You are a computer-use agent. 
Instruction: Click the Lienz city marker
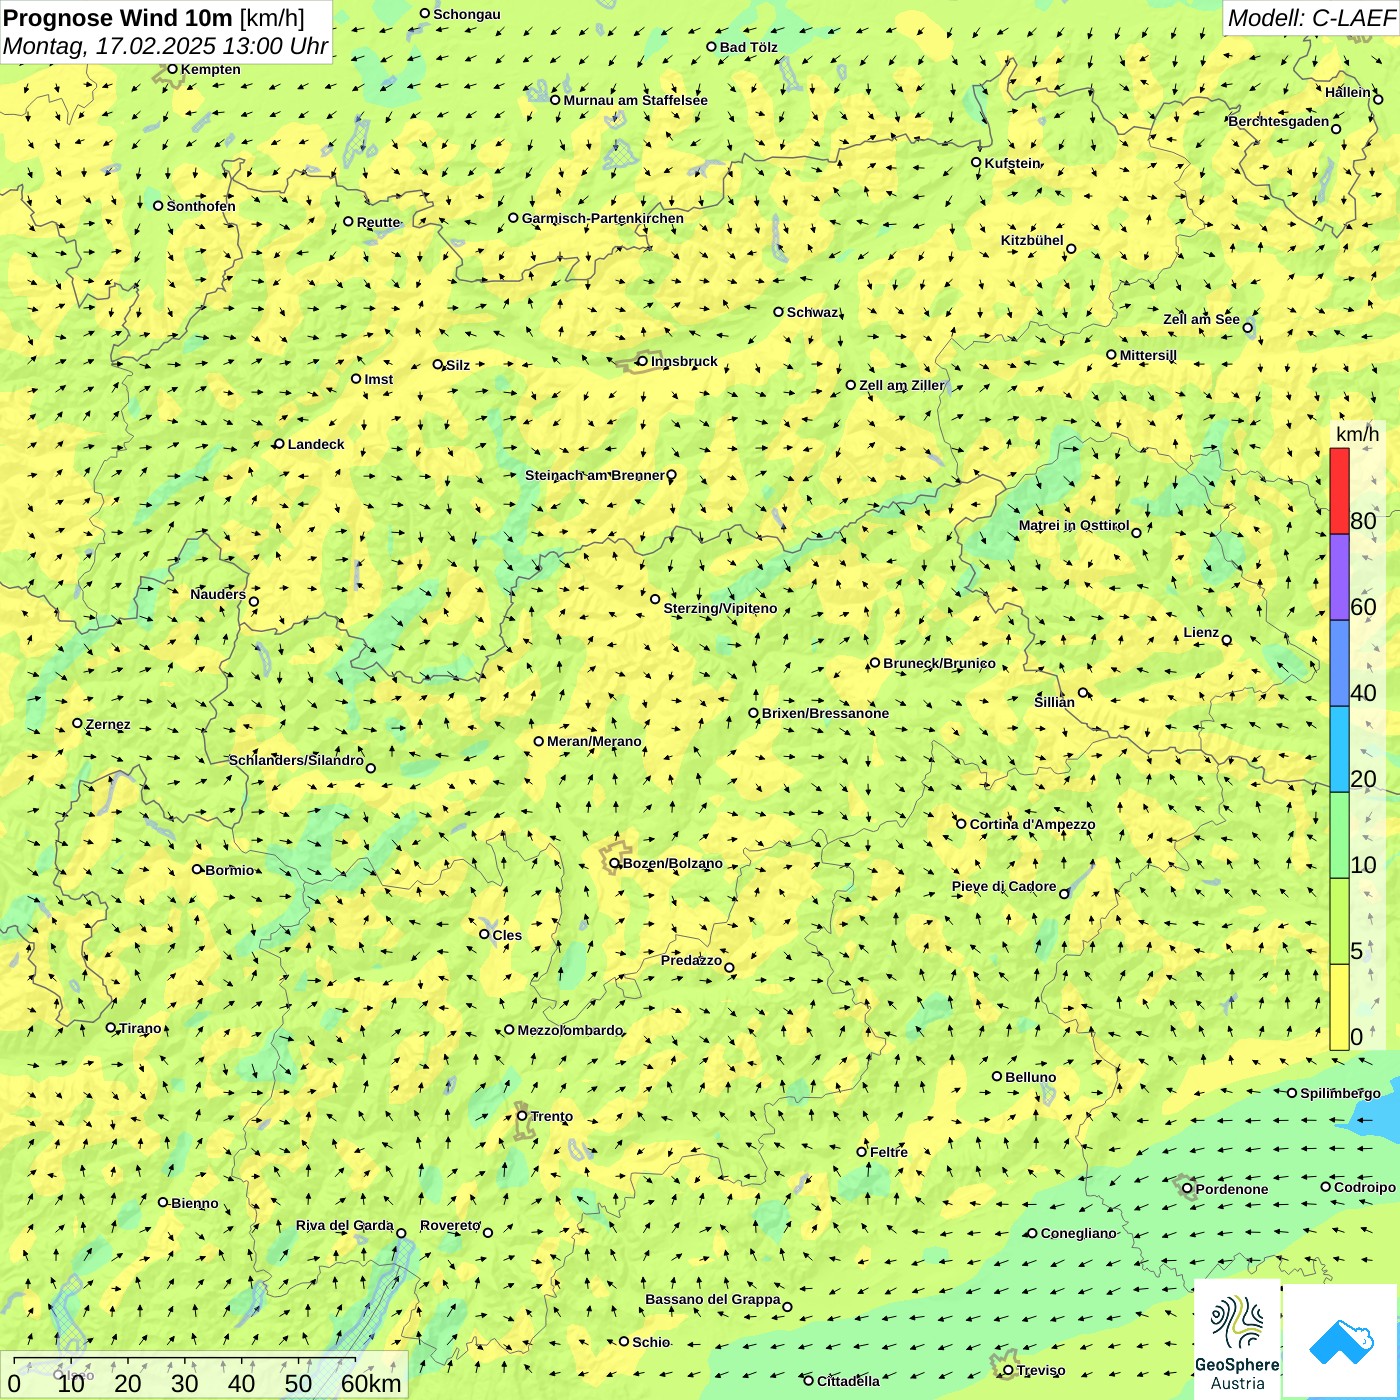click(1227, 640)
